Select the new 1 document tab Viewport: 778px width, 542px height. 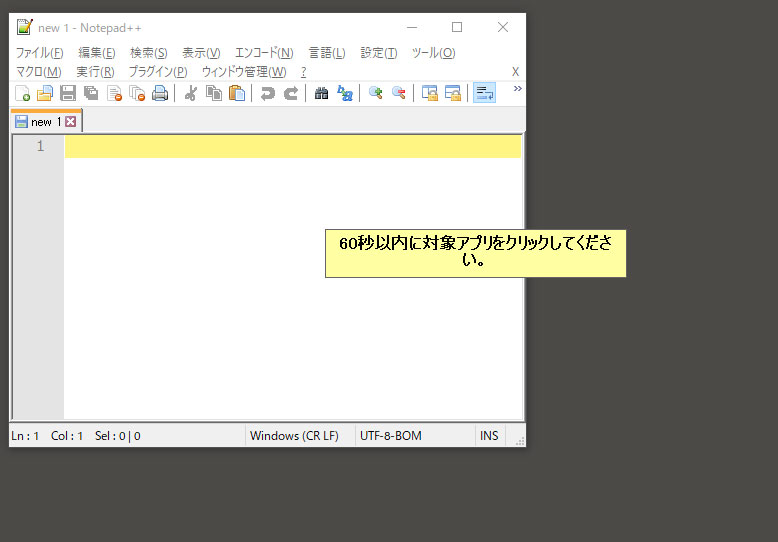coord(46,122)
